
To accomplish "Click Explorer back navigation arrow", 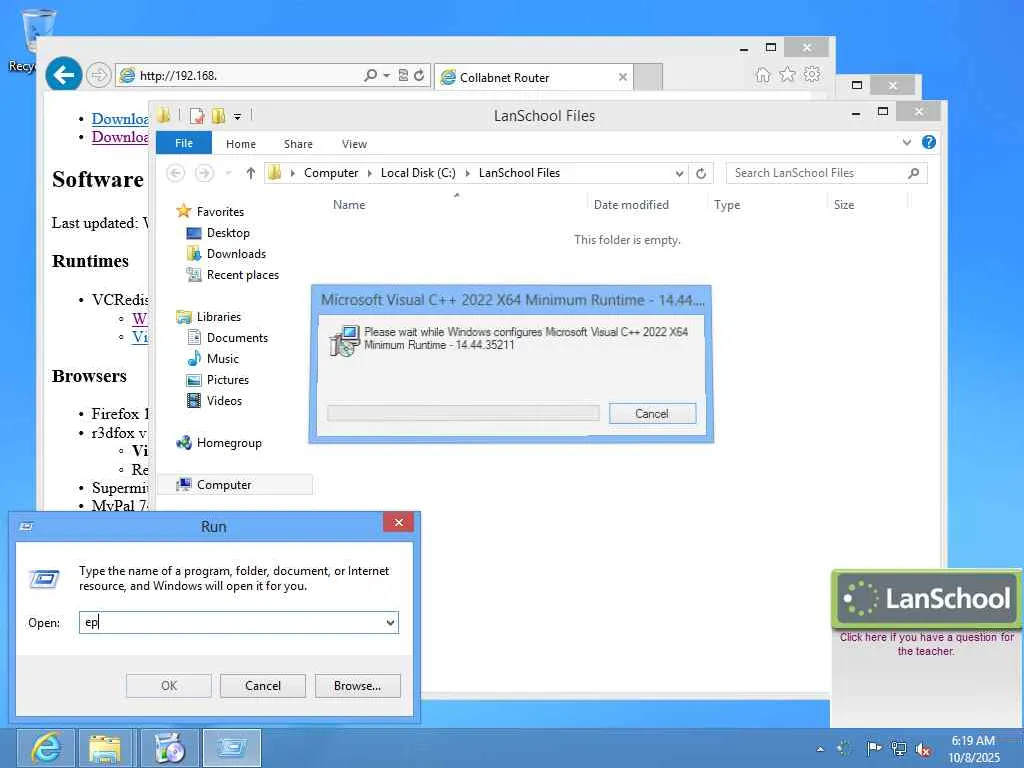I will click(x=175, y=173).
